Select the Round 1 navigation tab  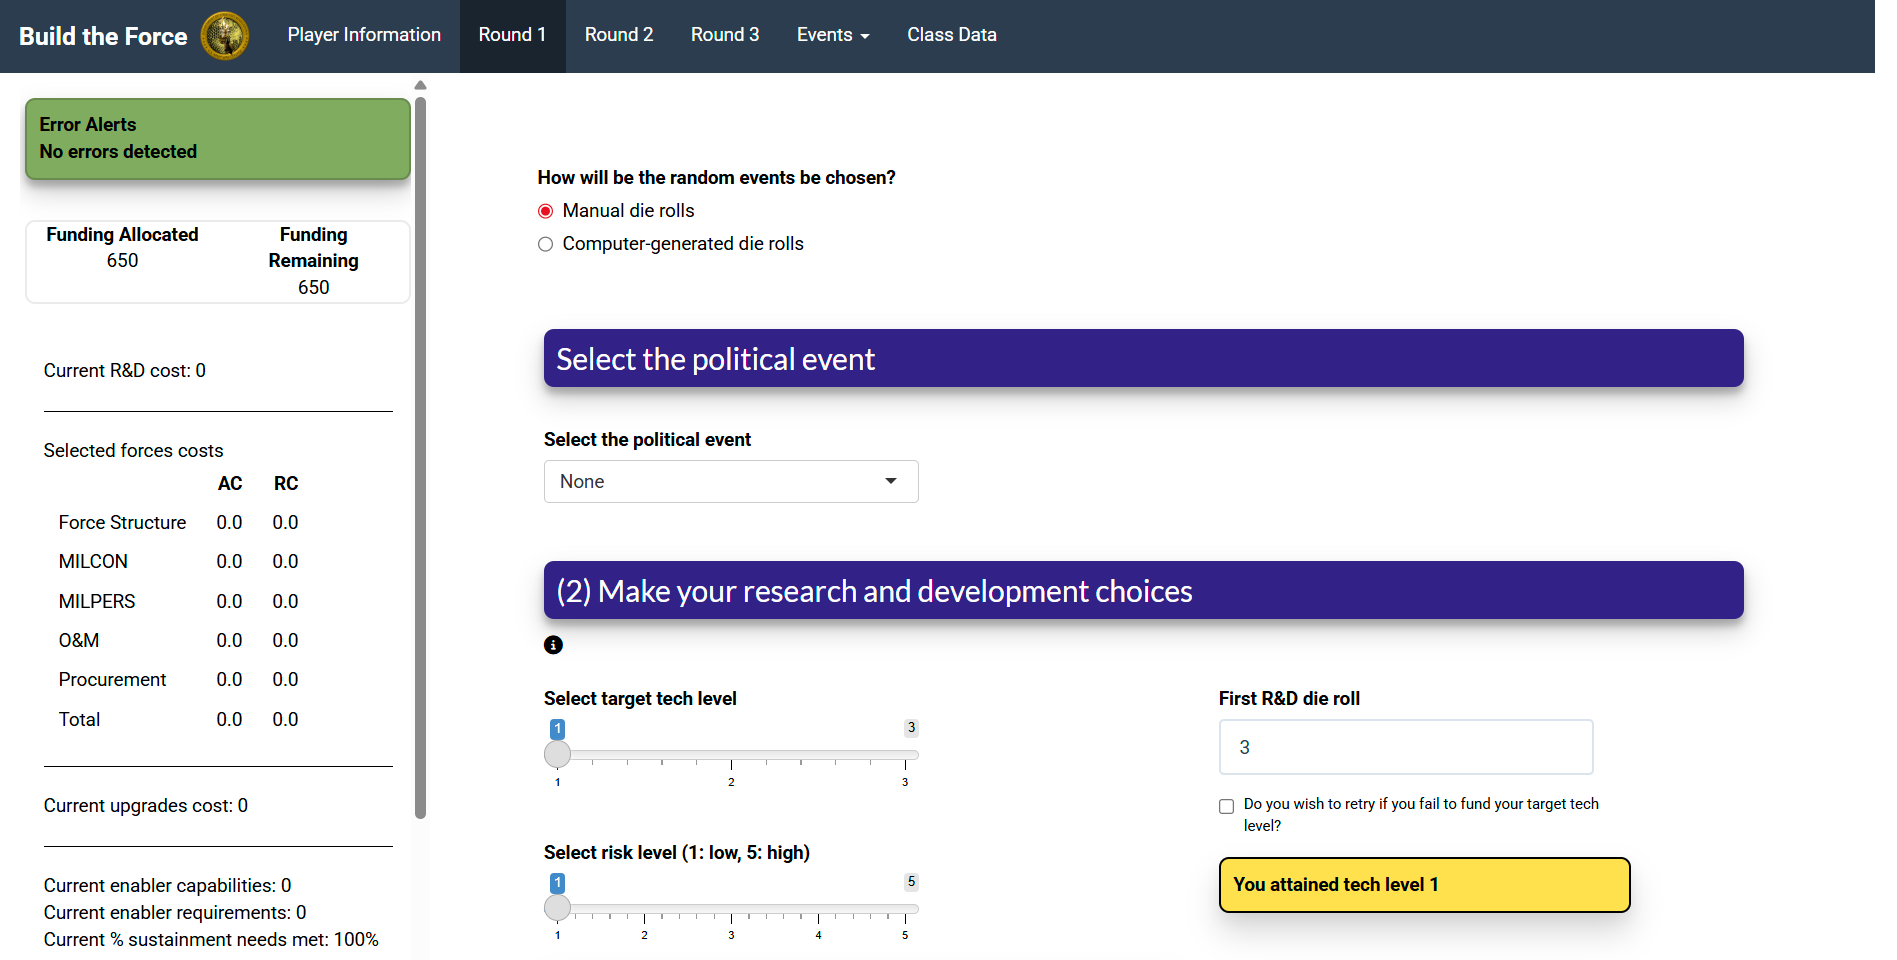(512, 34)
